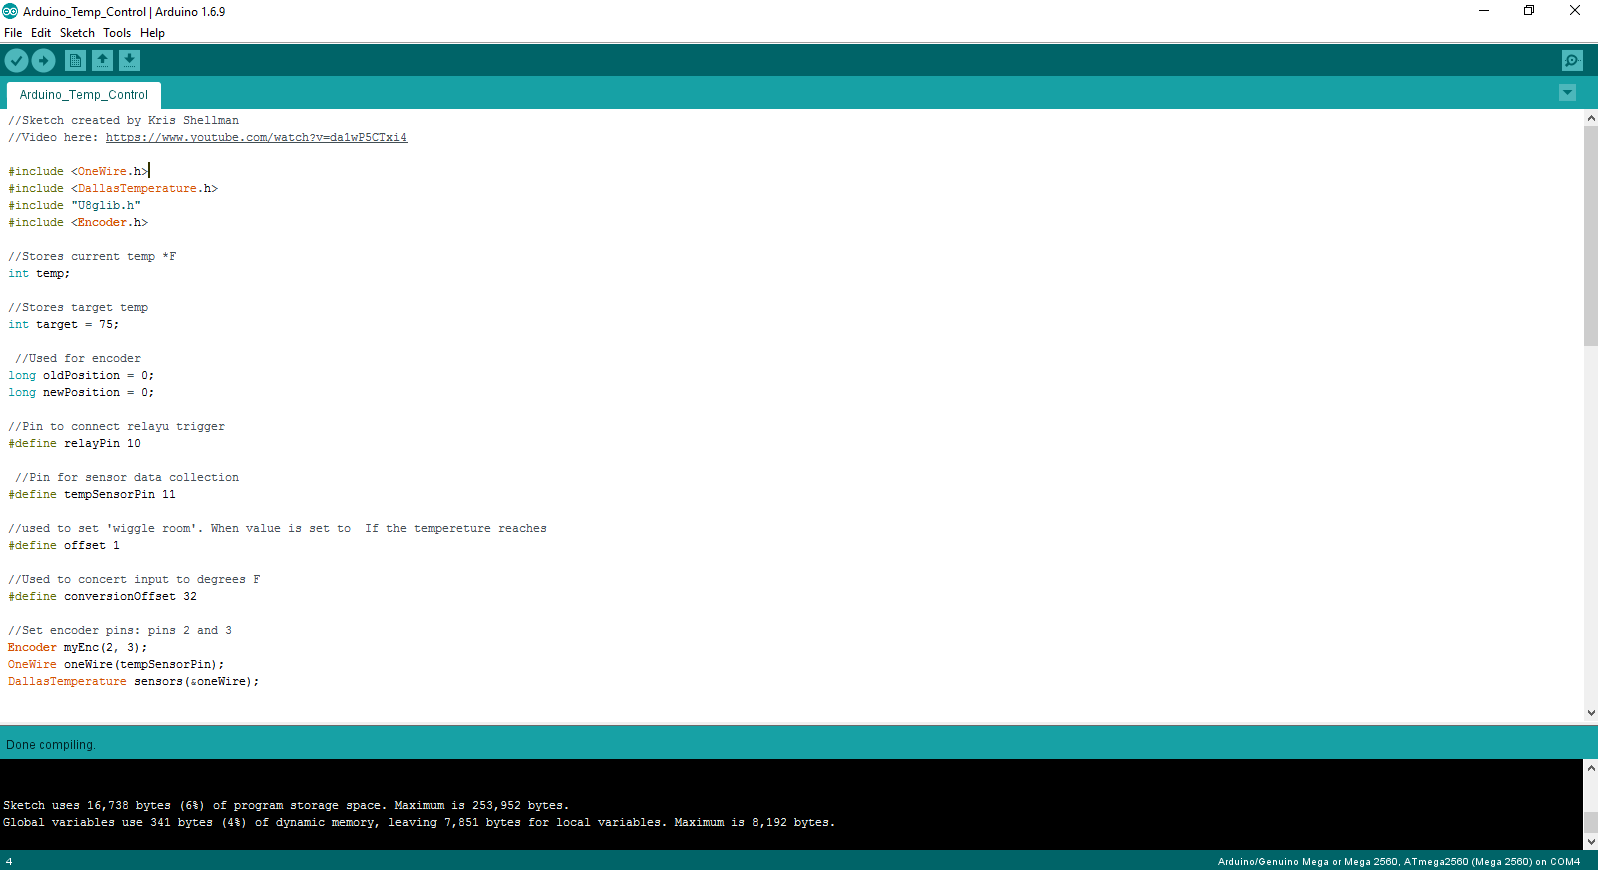1598x870 pixels.
Task: Click the 'int target = 75;' line
Action: (64, 325)
